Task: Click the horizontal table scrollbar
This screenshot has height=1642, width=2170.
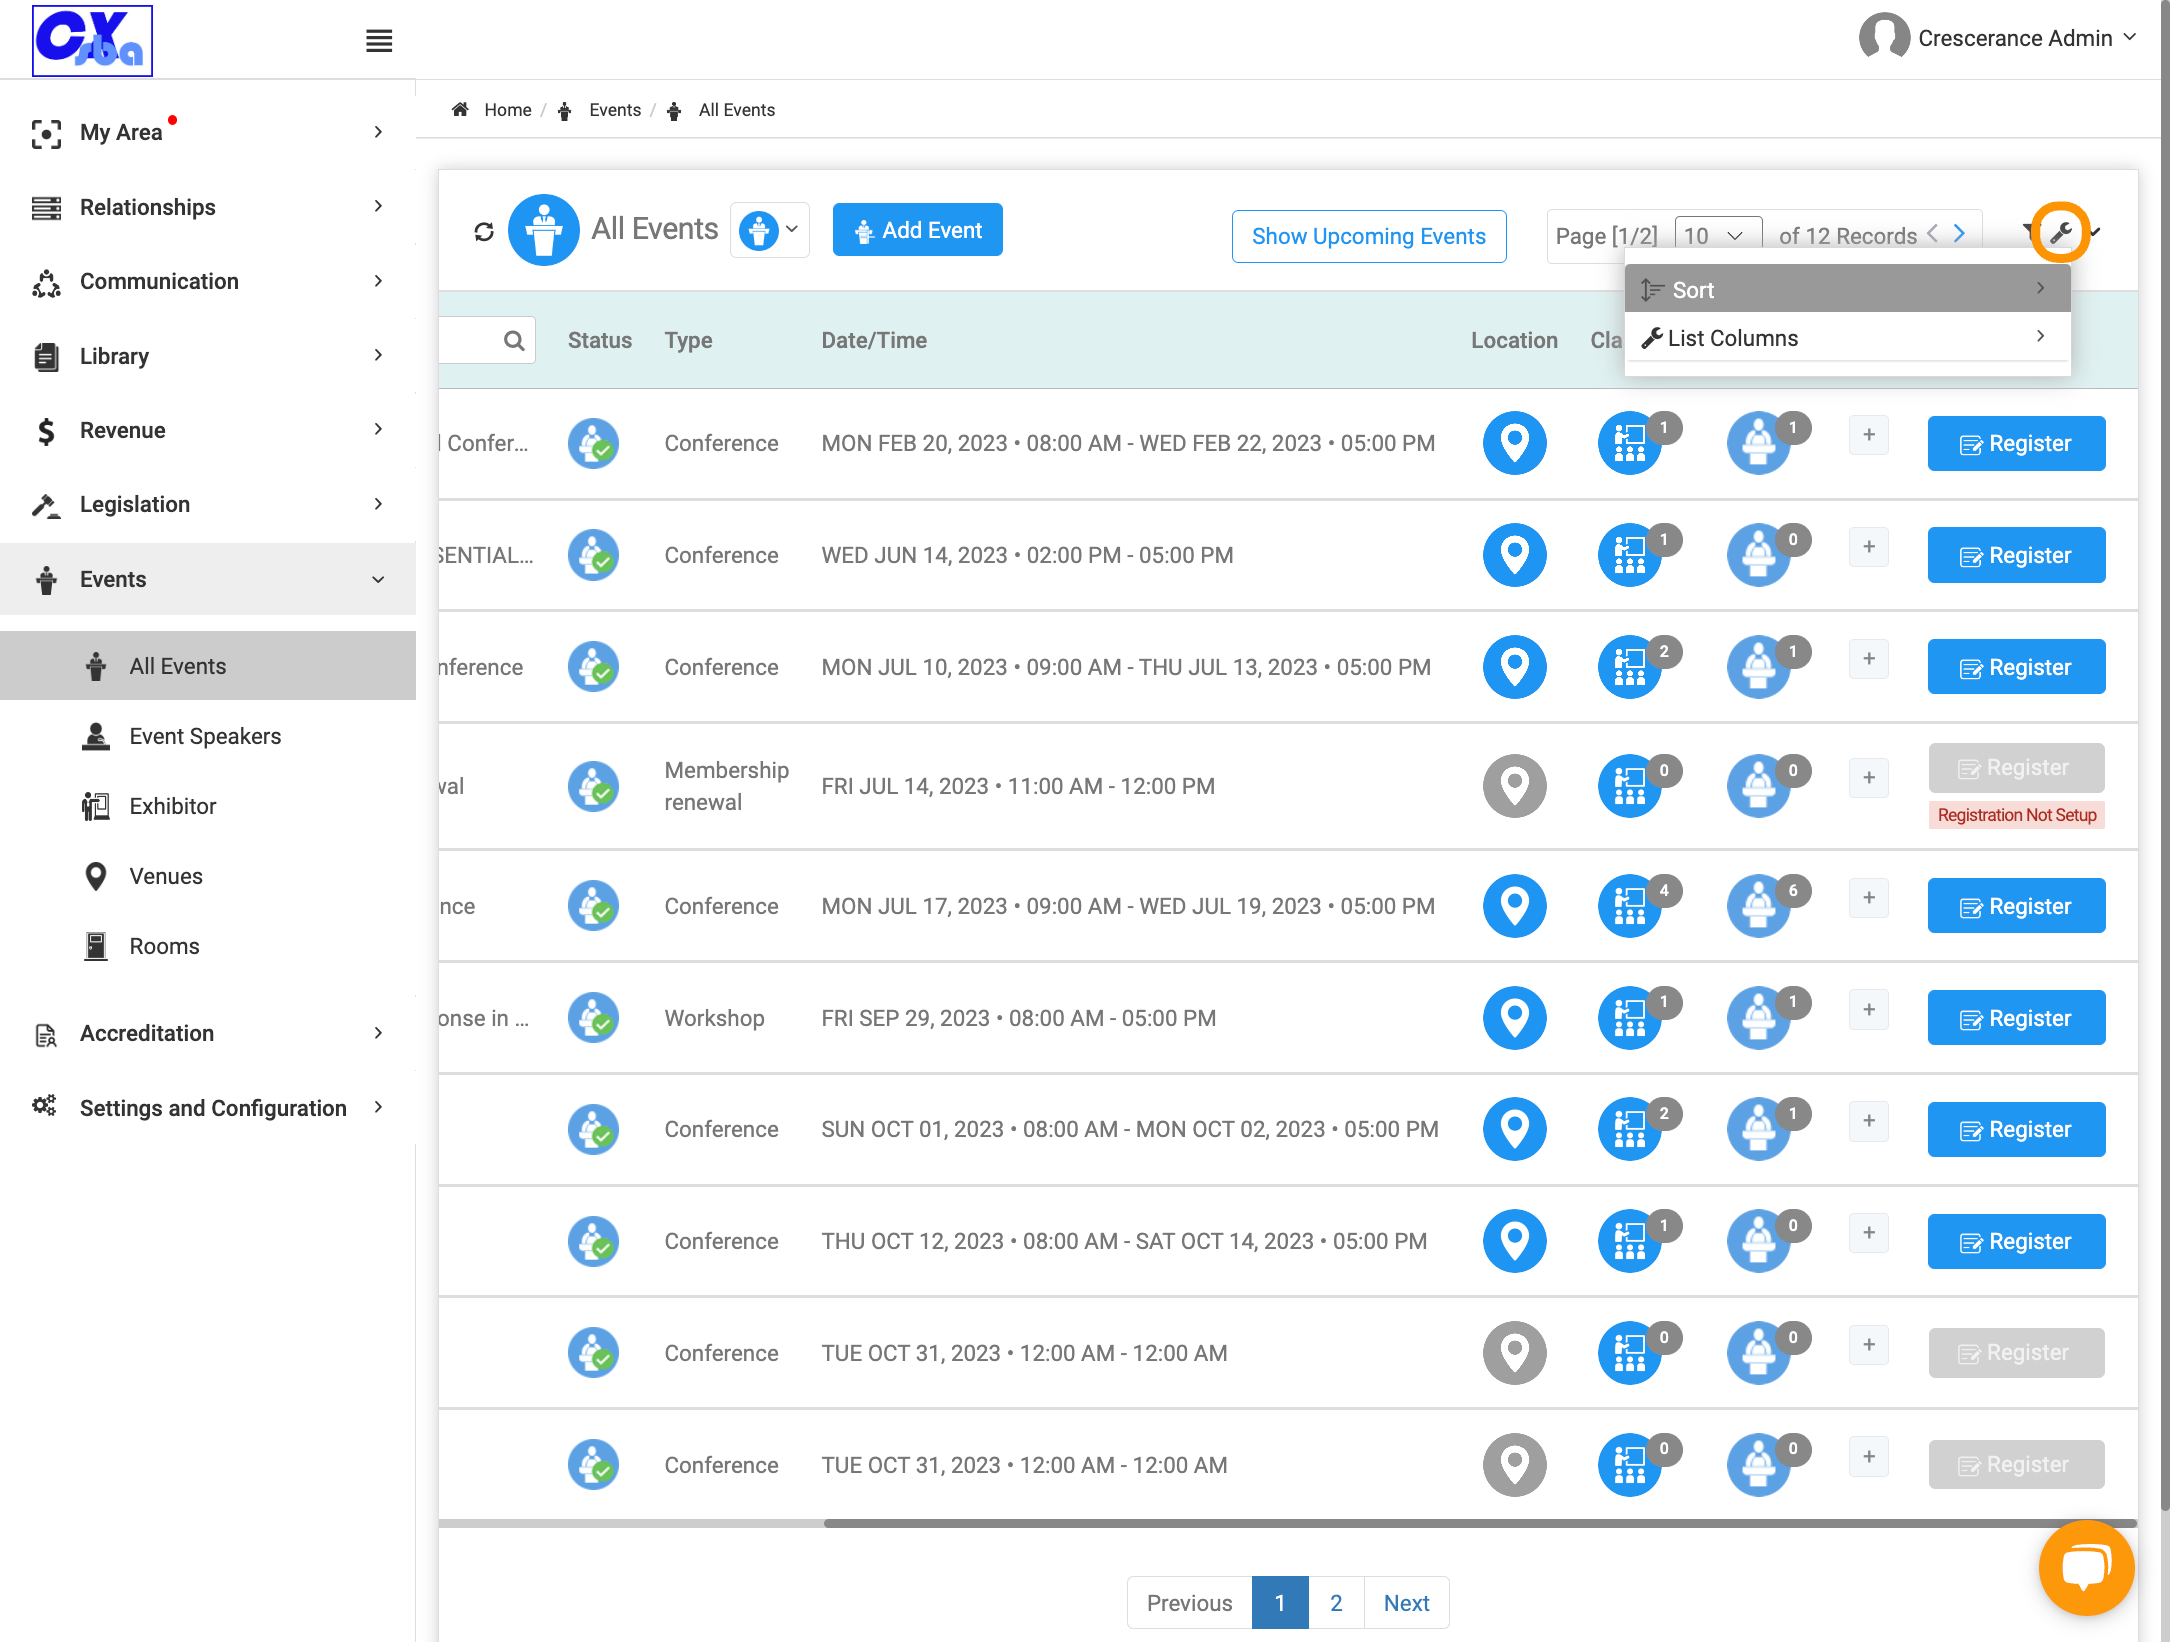Action: pos(1479,1523)
